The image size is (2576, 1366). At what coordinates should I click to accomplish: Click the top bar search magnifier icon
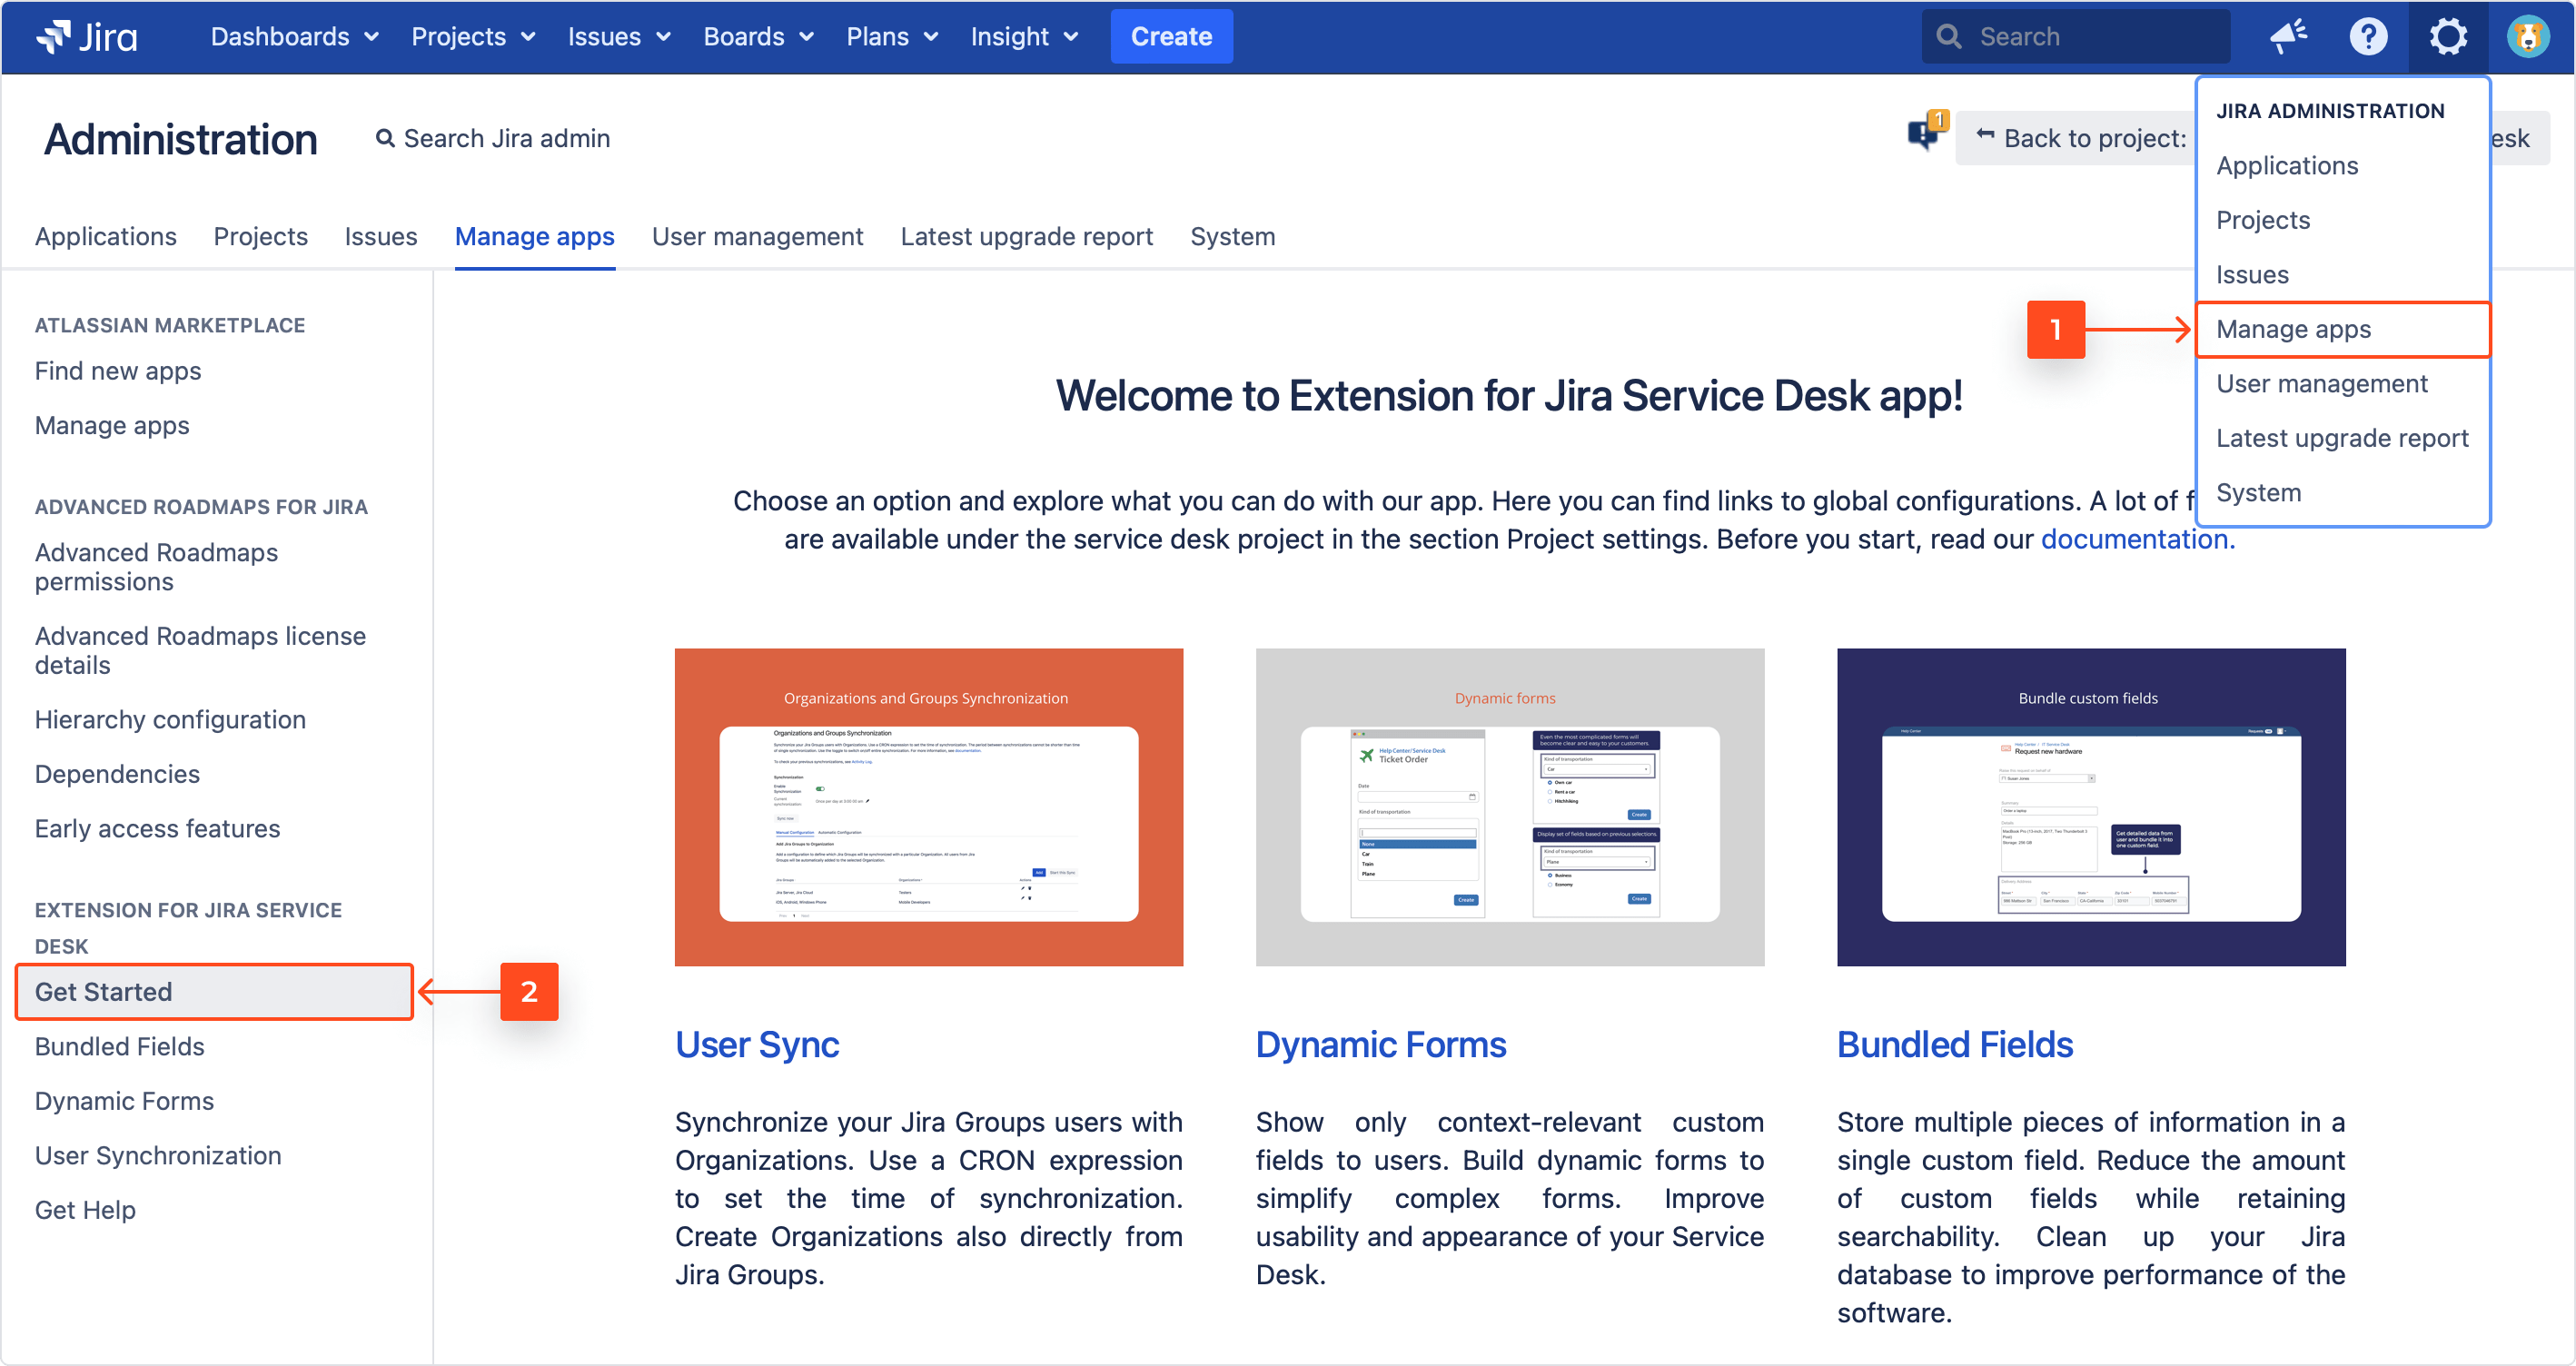click(x=1948, y=36)
